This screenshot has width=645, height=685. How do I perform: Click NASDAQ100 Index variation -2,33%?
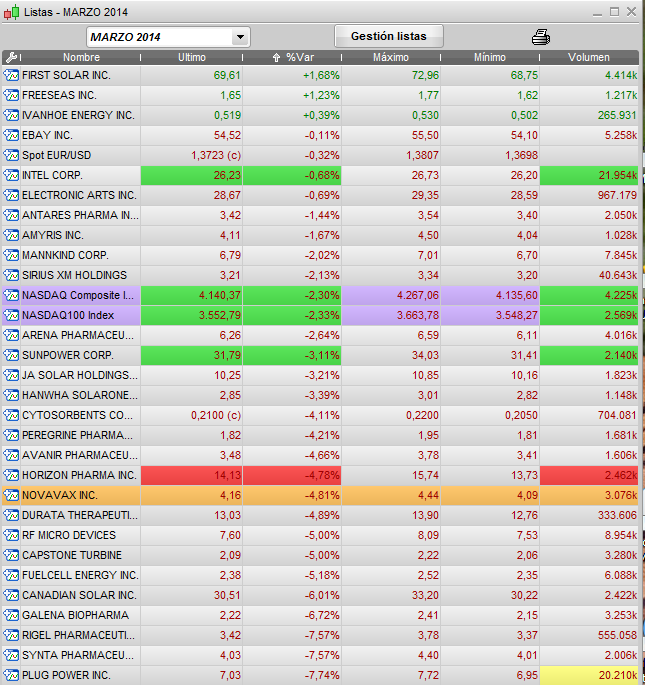pyautogui.click(x=292, y=315)
